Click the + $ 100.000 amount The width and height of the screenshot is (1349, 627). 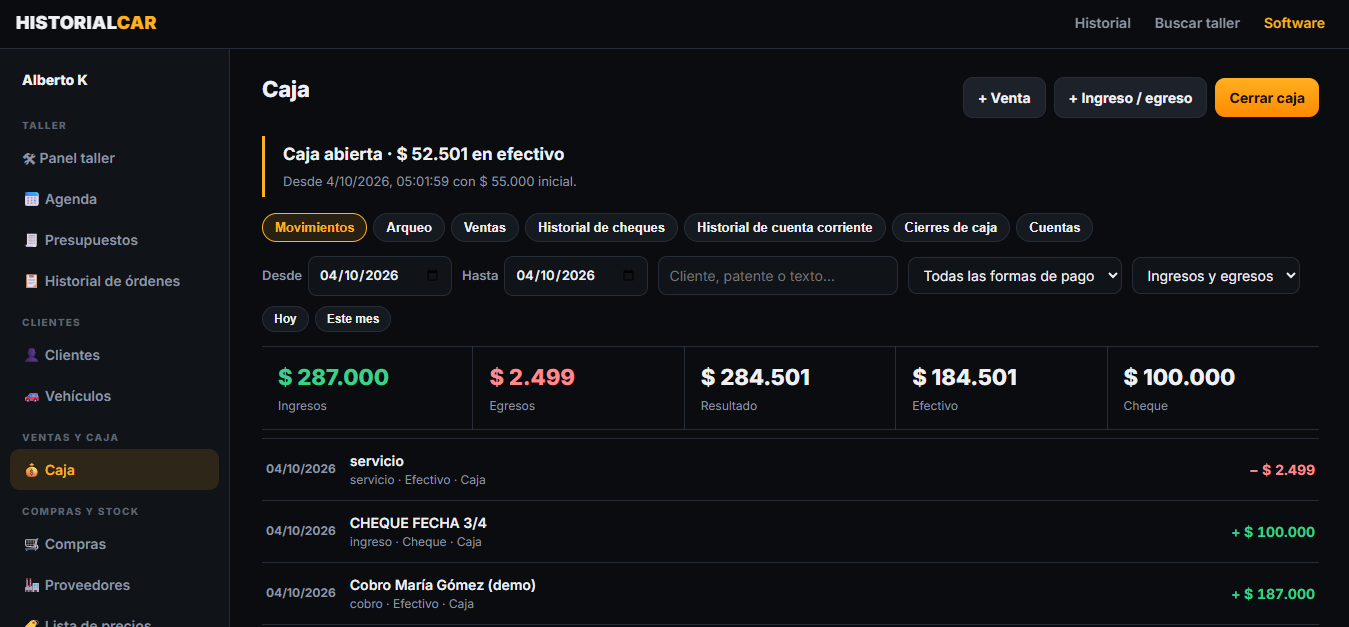click(1273, 532)
